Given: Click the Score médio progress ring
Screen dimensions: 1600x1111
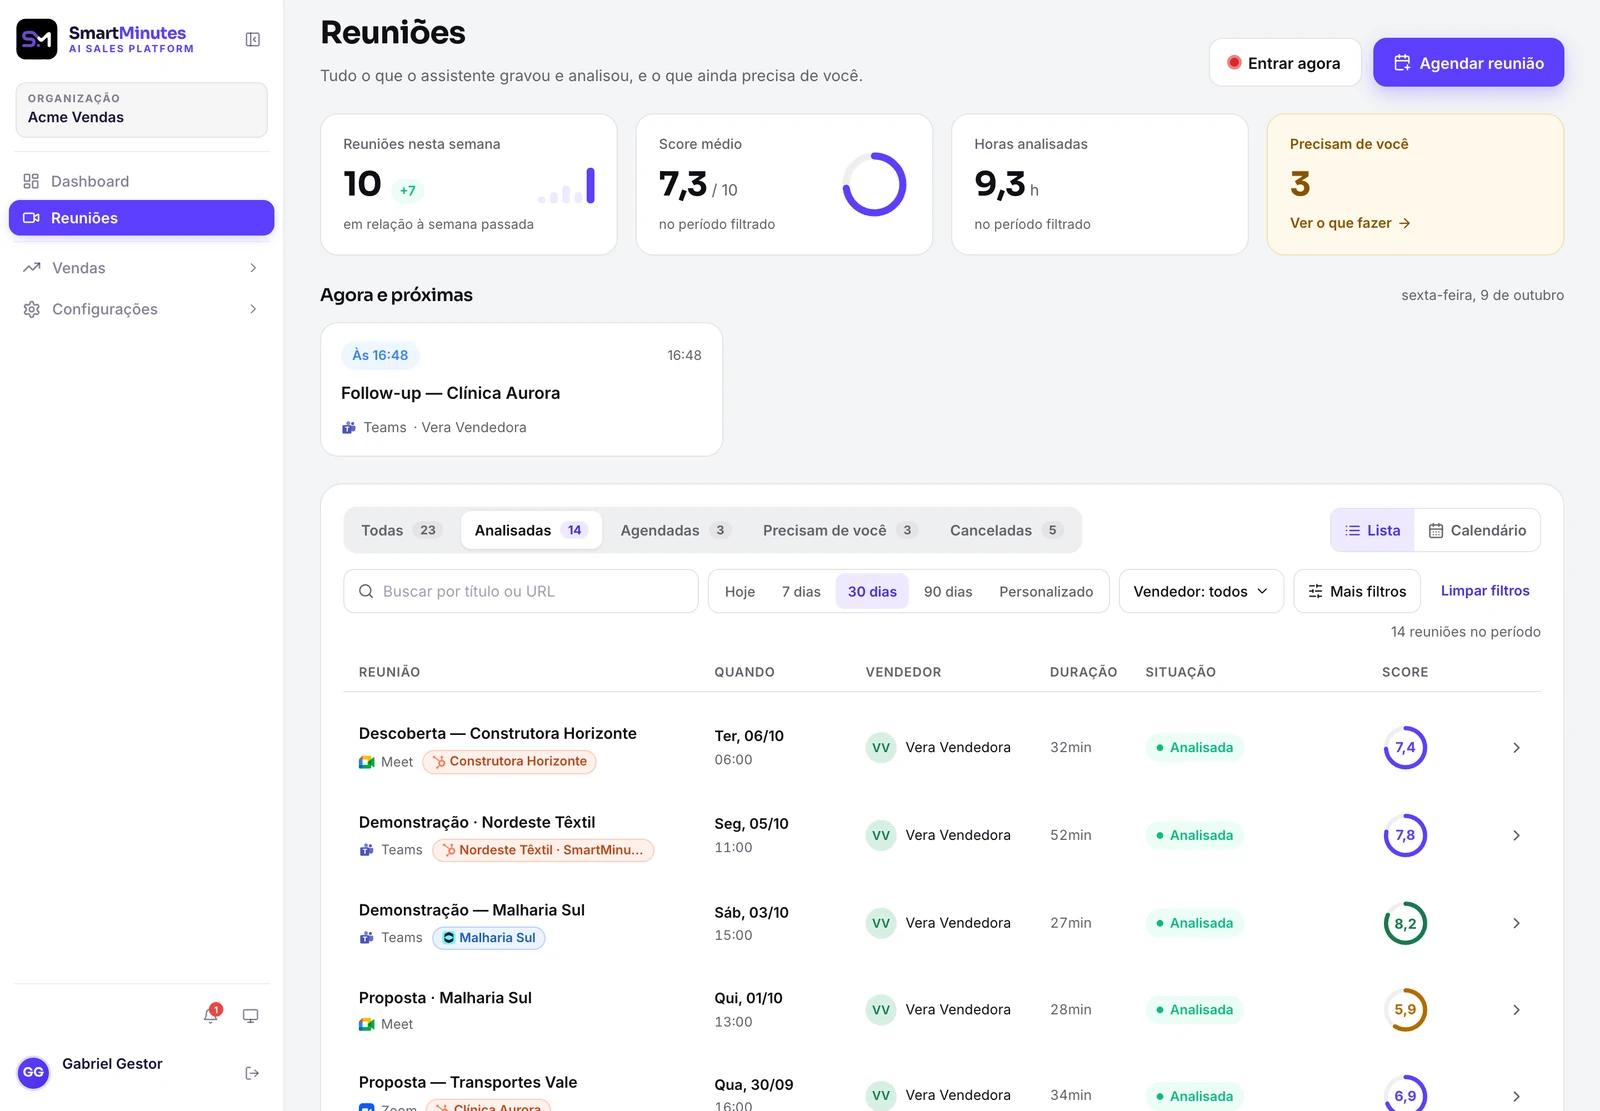Looking at the screenshot, I should pyautogui.click(x=874, y=184).
